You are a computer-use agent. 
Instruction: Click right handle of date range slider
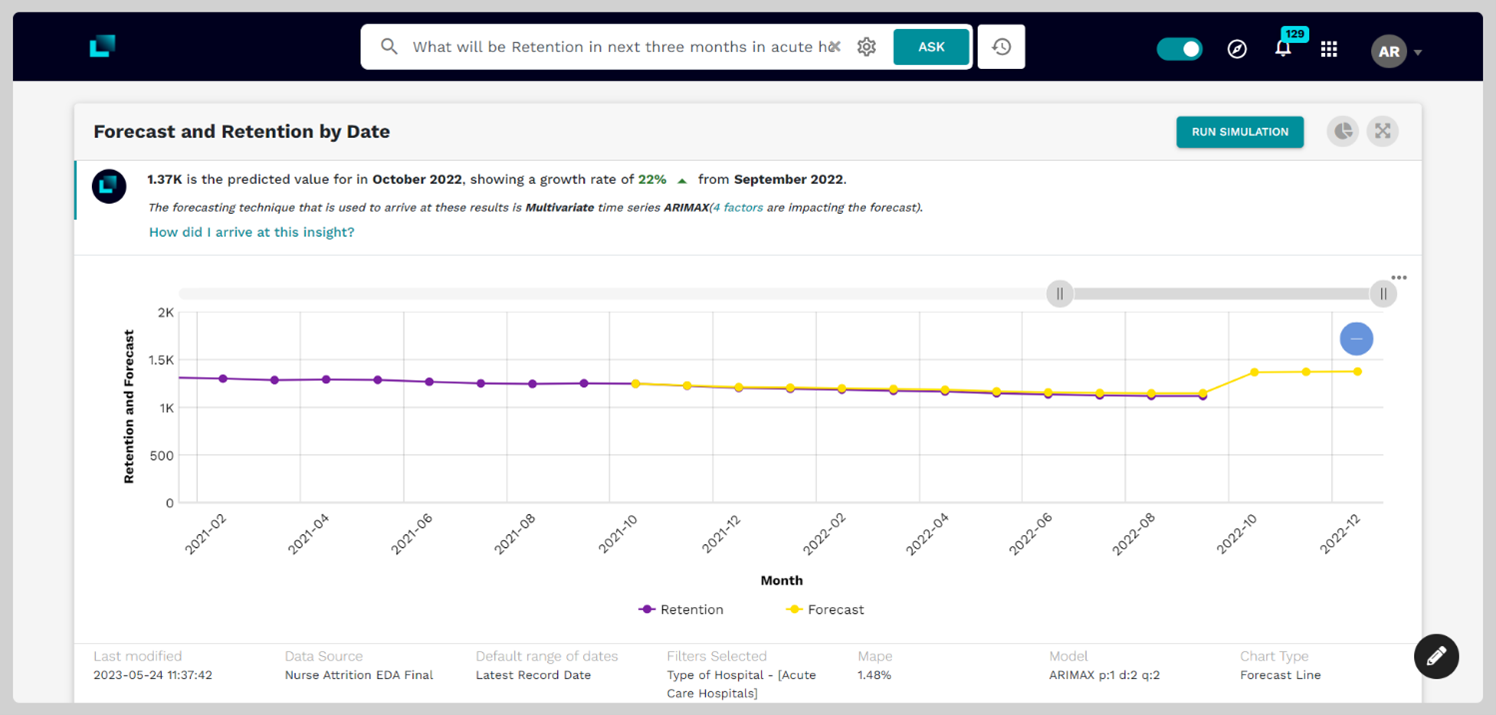point(1383,294)
